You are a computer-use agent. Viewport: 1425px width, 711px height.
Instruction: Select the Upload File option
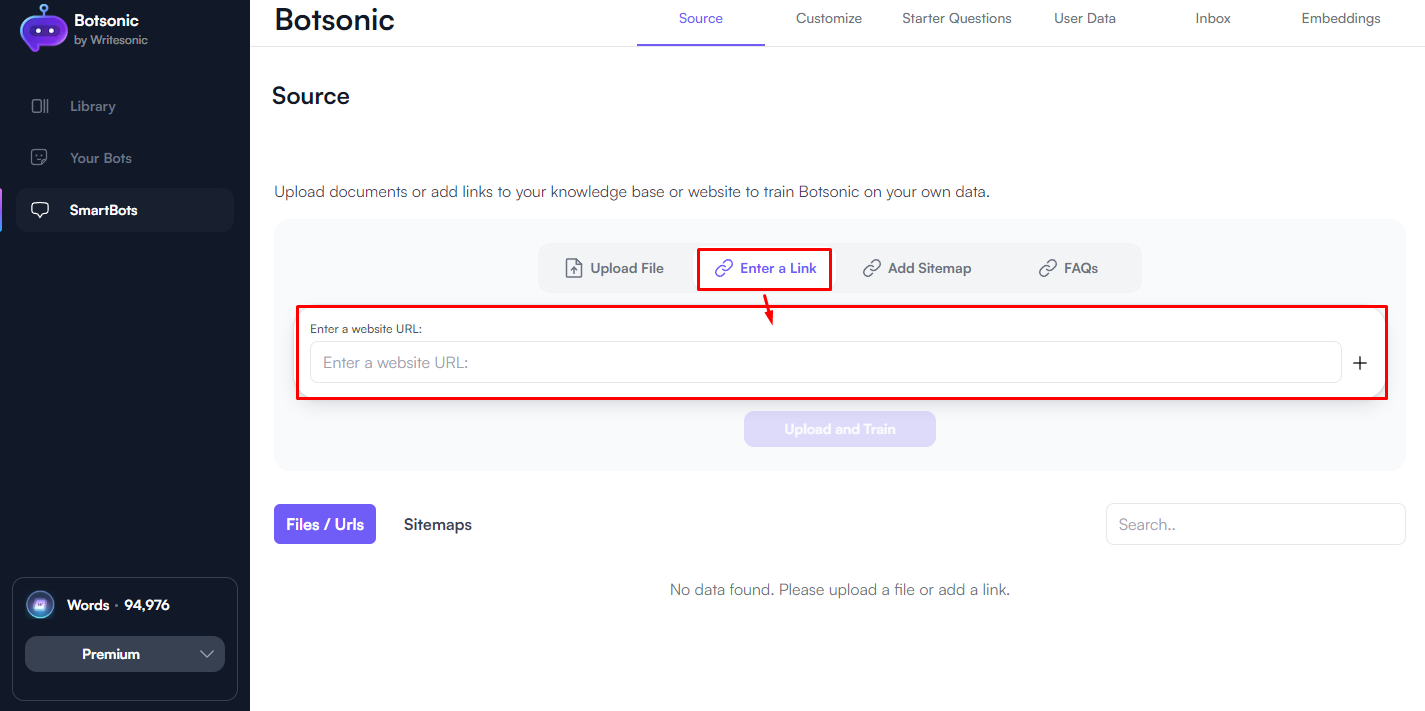(x=615, y=268)
